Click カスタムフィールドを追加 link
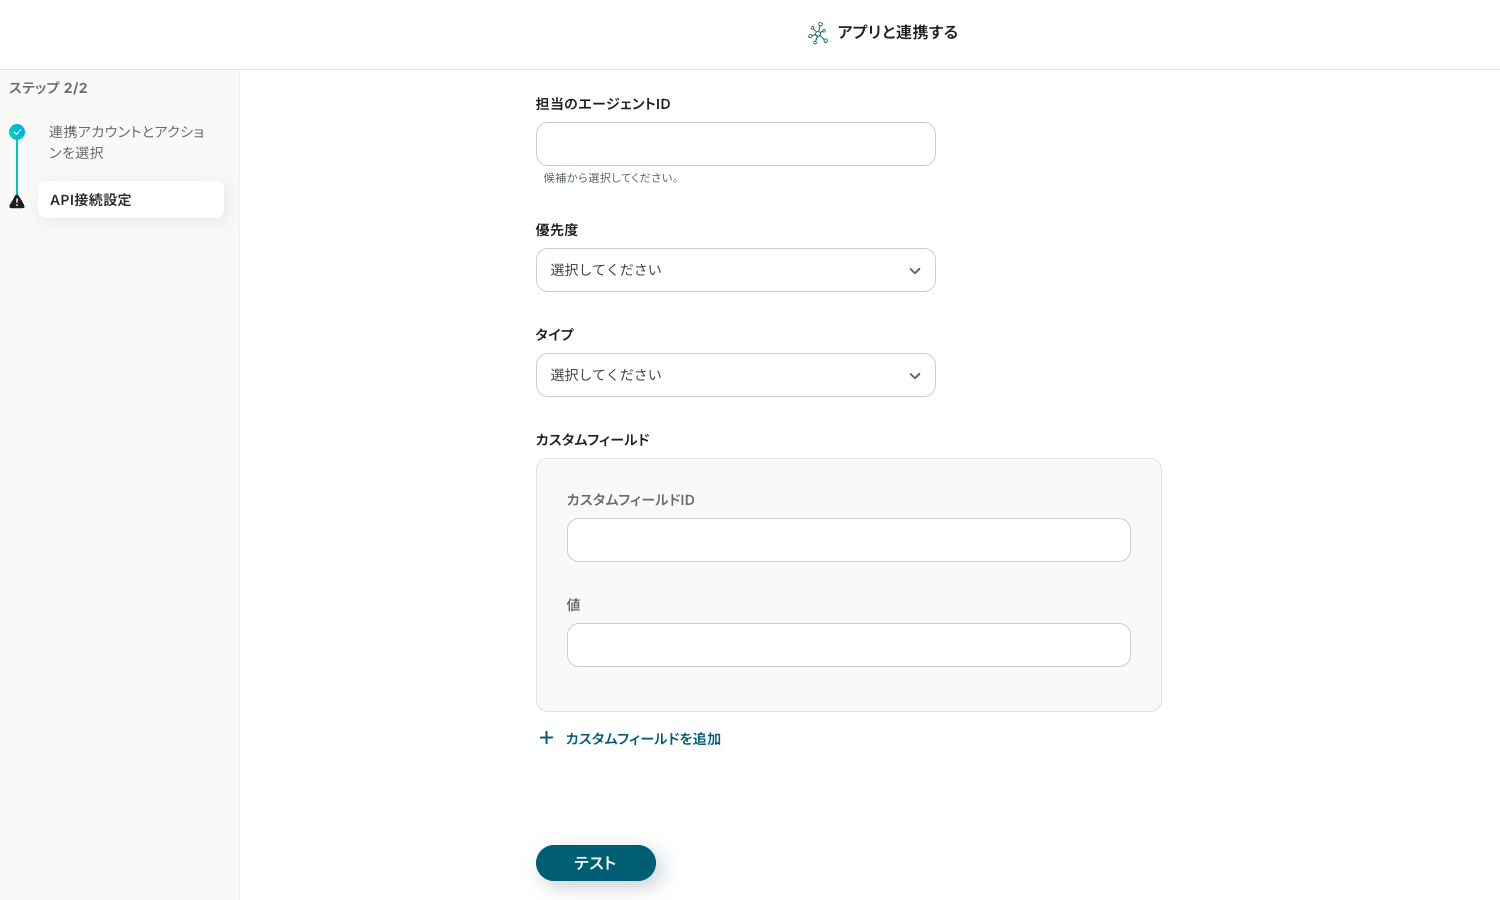 pos(643,739)
